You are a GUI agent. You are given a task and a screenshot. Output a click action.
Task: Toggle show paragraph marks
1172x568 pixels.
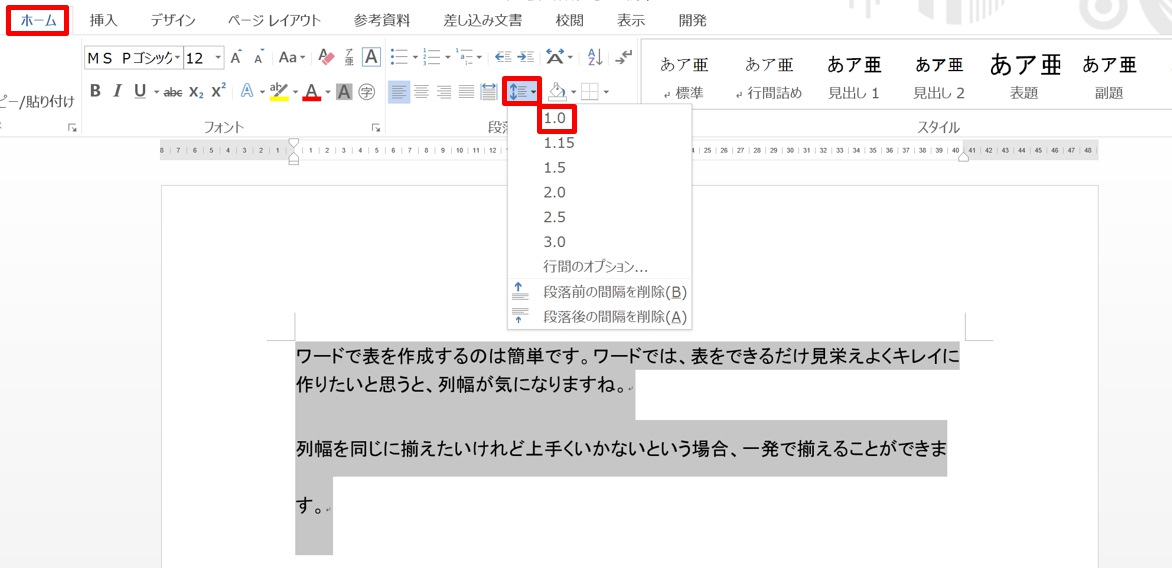tap(624, 57)
